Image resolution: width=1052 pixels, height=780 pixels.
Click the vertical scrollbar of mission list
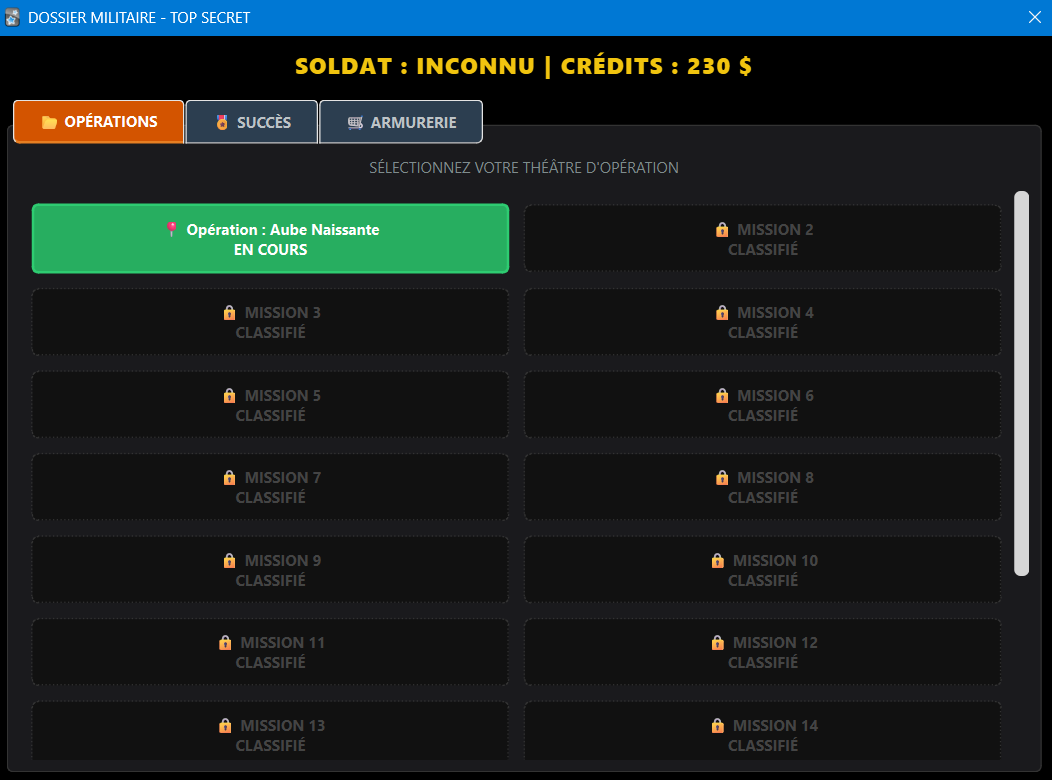click(1021, 383)
